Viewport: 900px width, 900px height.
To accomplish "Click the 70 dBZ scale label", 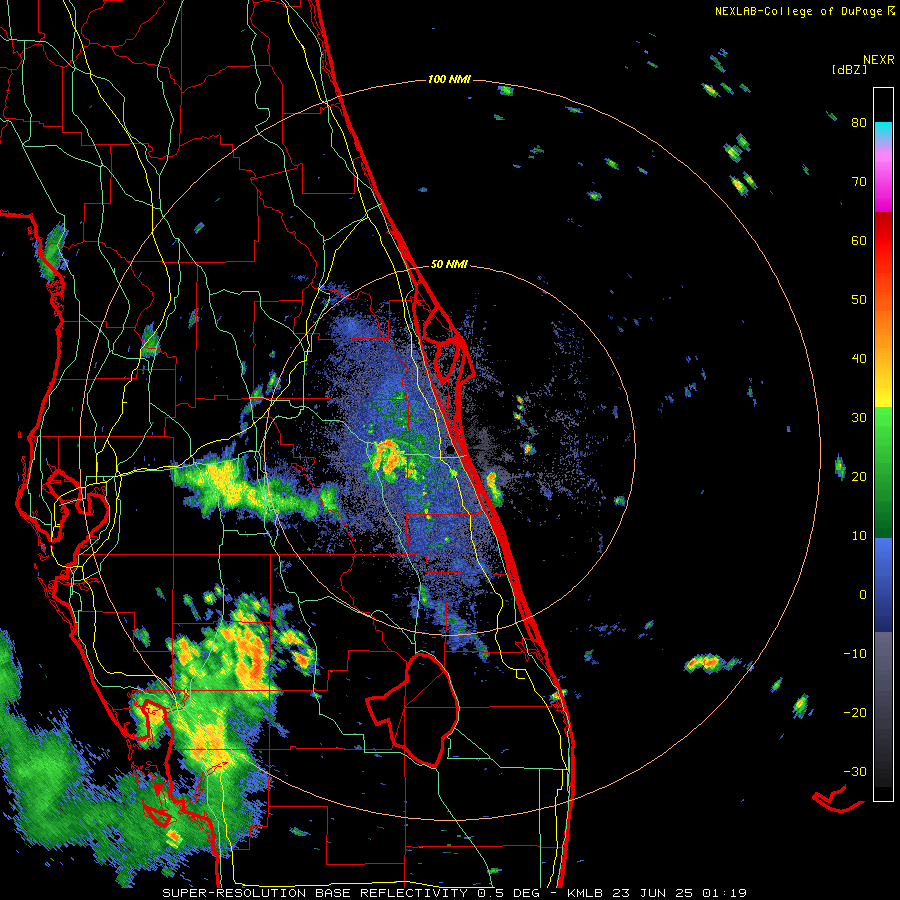I will tap(859, 182).
